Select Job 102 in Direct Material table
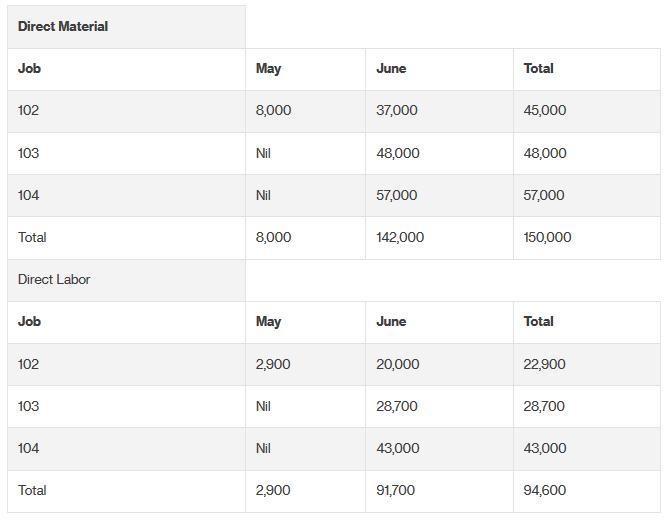The image size is (667, 521). point(29,111)
